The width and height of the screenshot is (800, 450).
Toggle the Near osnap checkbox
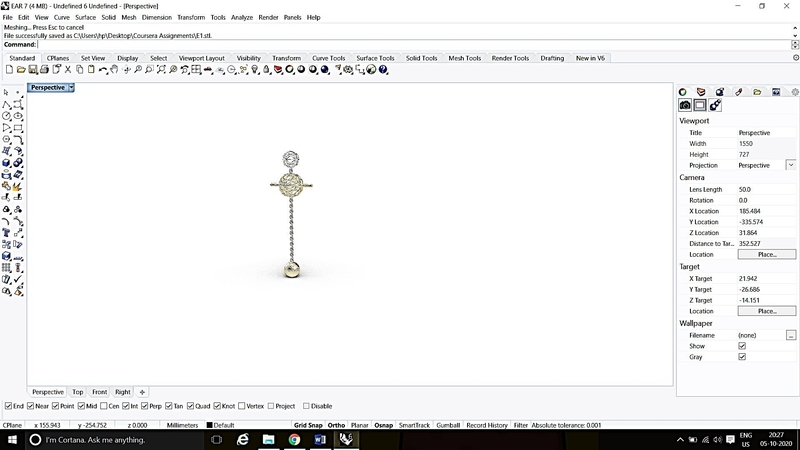click(31, 406)
